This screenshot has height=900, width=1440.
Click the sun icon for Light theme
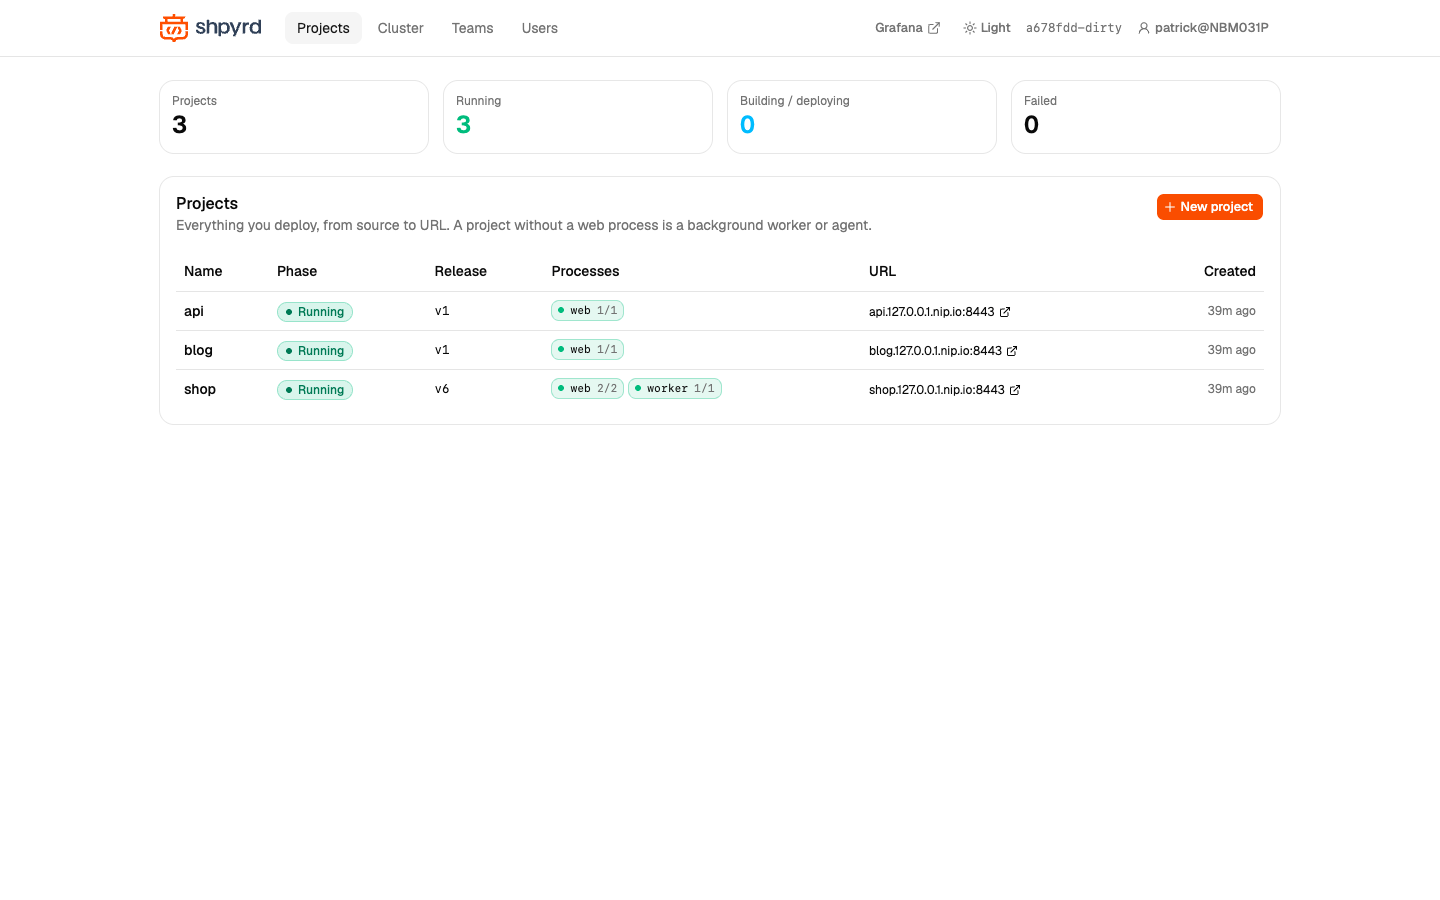[969, 28]
